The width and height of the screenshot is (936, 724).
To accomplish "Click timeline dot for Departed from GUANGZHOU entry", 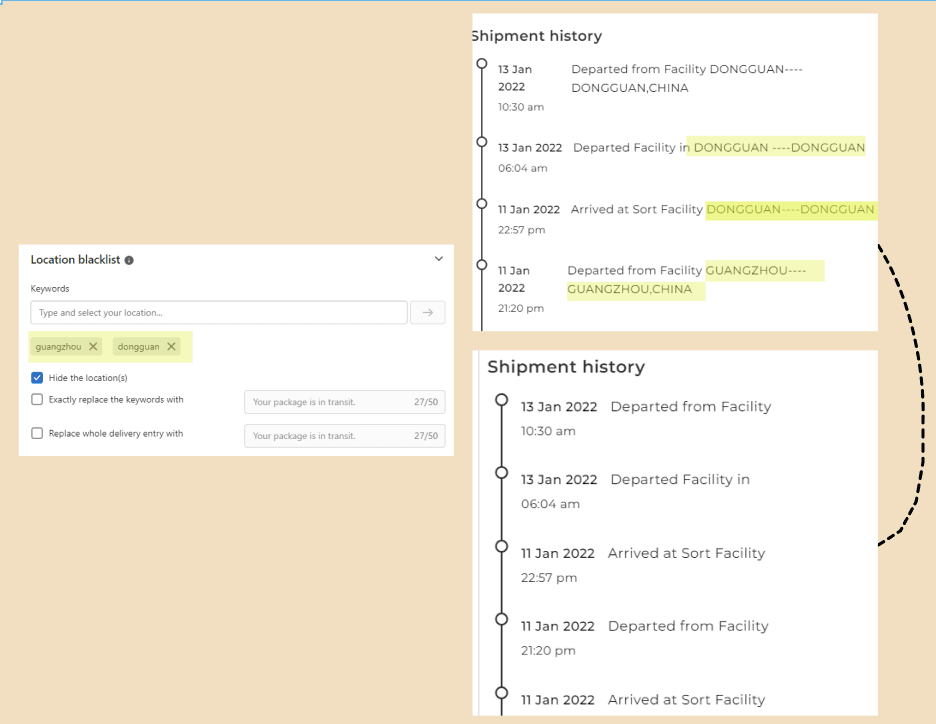I will [x=482, y=264].
